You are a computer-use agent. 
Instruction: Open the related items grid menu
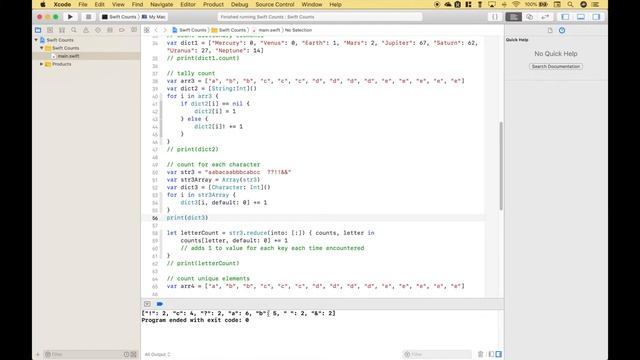[147, 30]
